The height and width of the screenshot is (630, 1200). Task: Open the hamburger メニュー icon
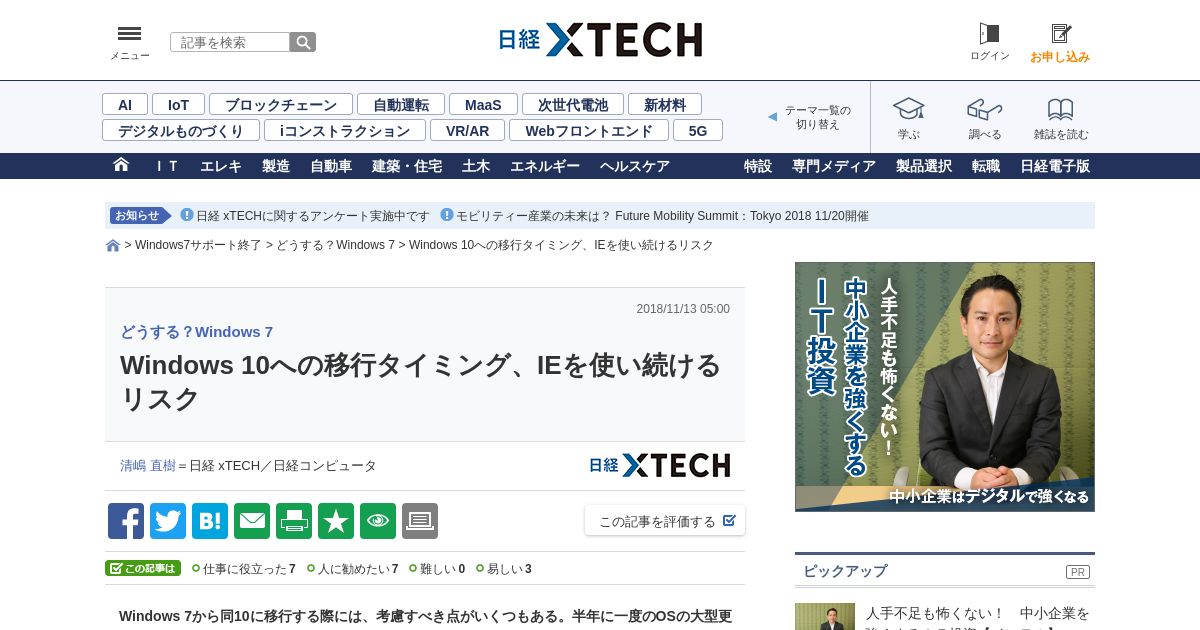(129, 34)
